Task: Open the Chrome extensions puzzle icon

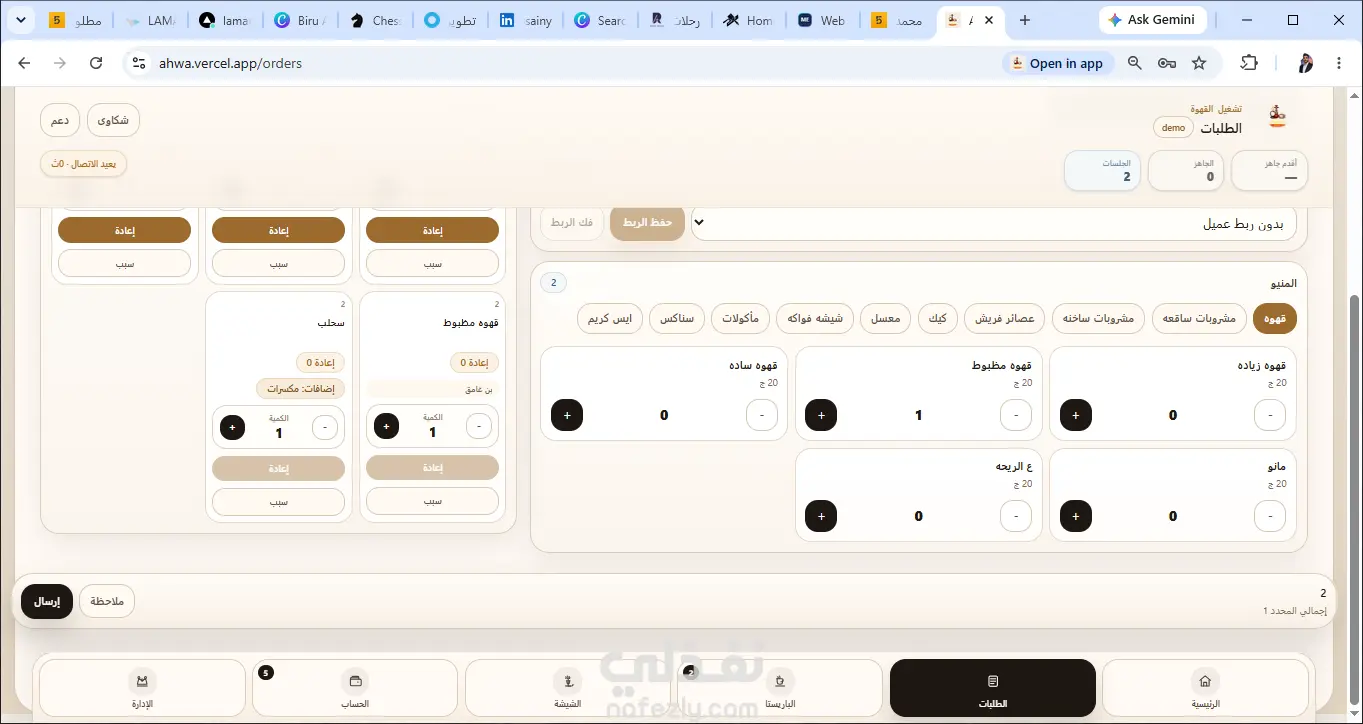Action: (1249, 63)
